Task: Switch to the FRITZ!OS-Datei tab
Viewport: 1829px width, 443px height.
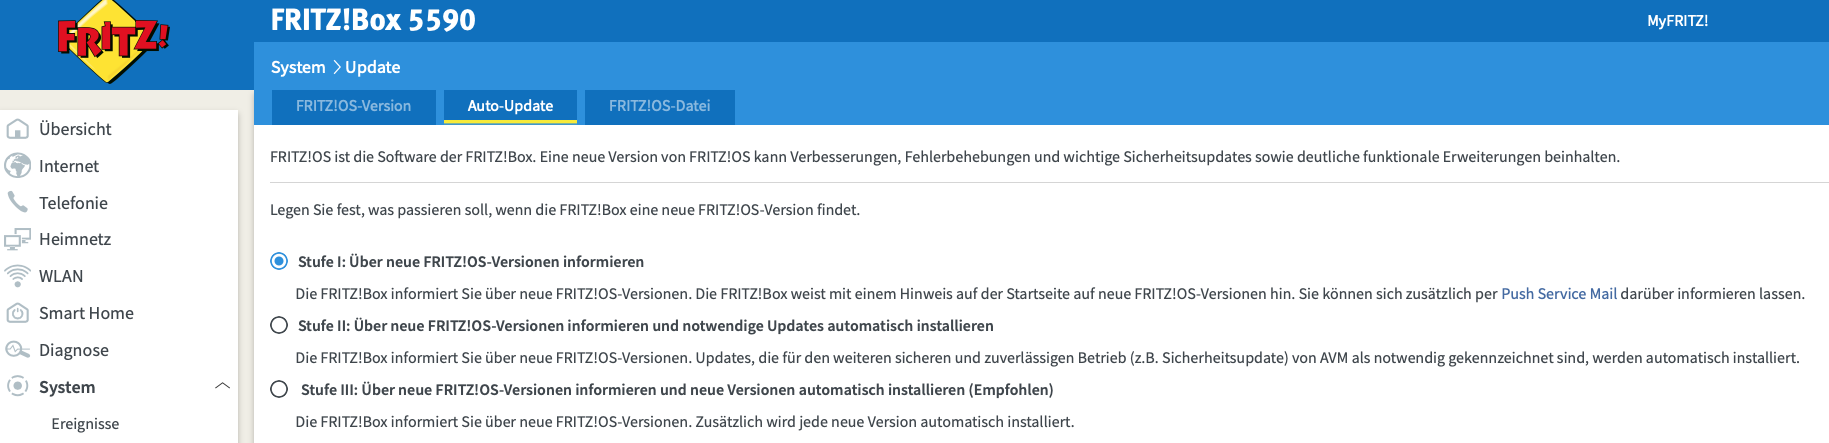Action: tap(660, 106)
